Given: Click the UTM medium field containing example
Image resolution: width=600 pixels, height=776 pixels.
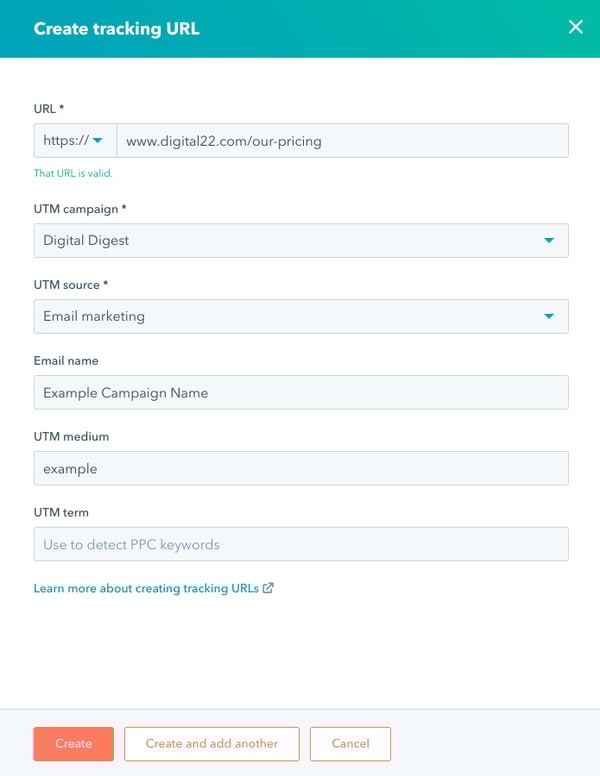Looking at the screenshot, I should pyautogui.click(x=300, y=468).
